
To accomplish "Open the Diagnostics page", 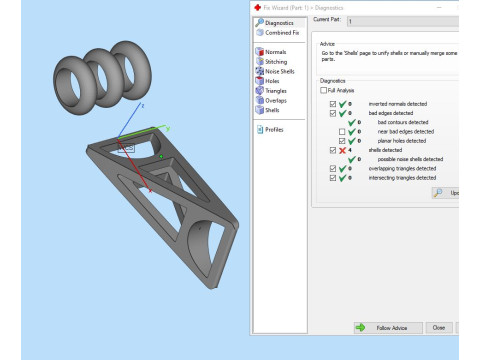I will [279, 23].
